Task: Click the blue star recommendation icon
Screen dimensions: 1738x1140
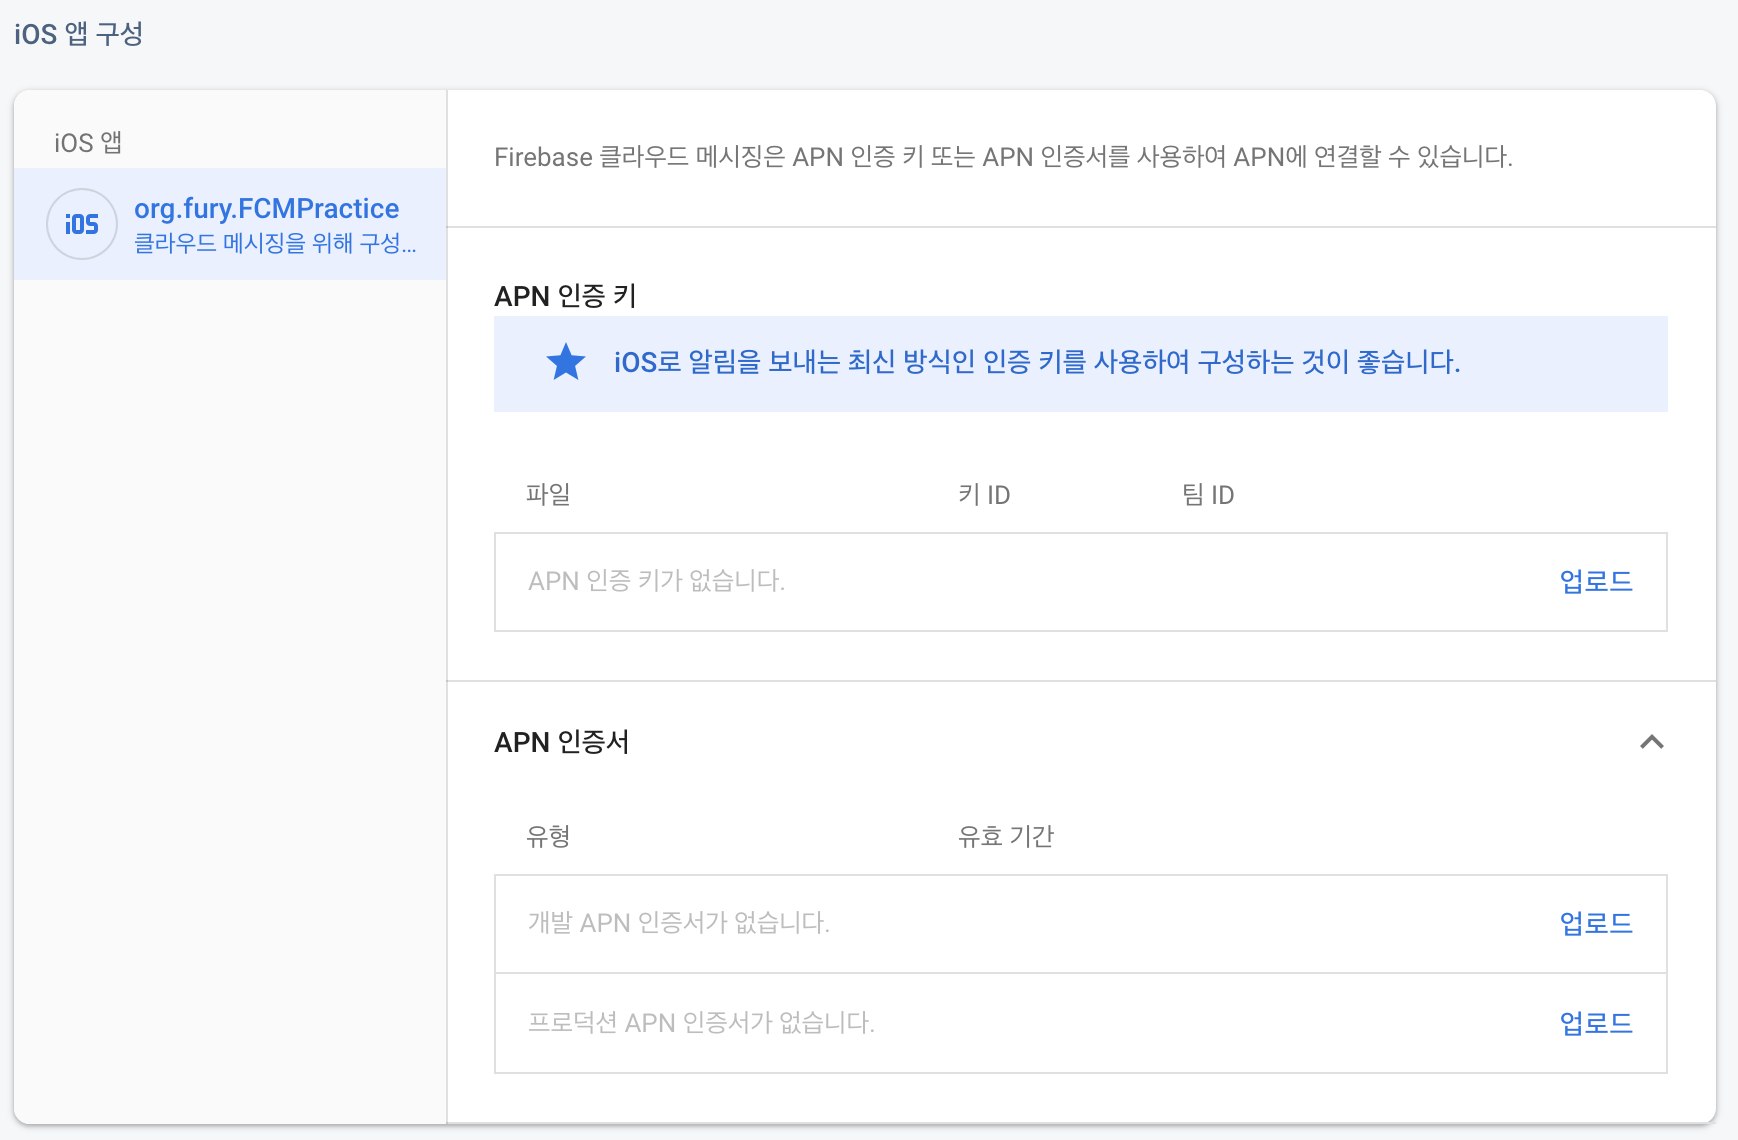Action: click(566, 362)
